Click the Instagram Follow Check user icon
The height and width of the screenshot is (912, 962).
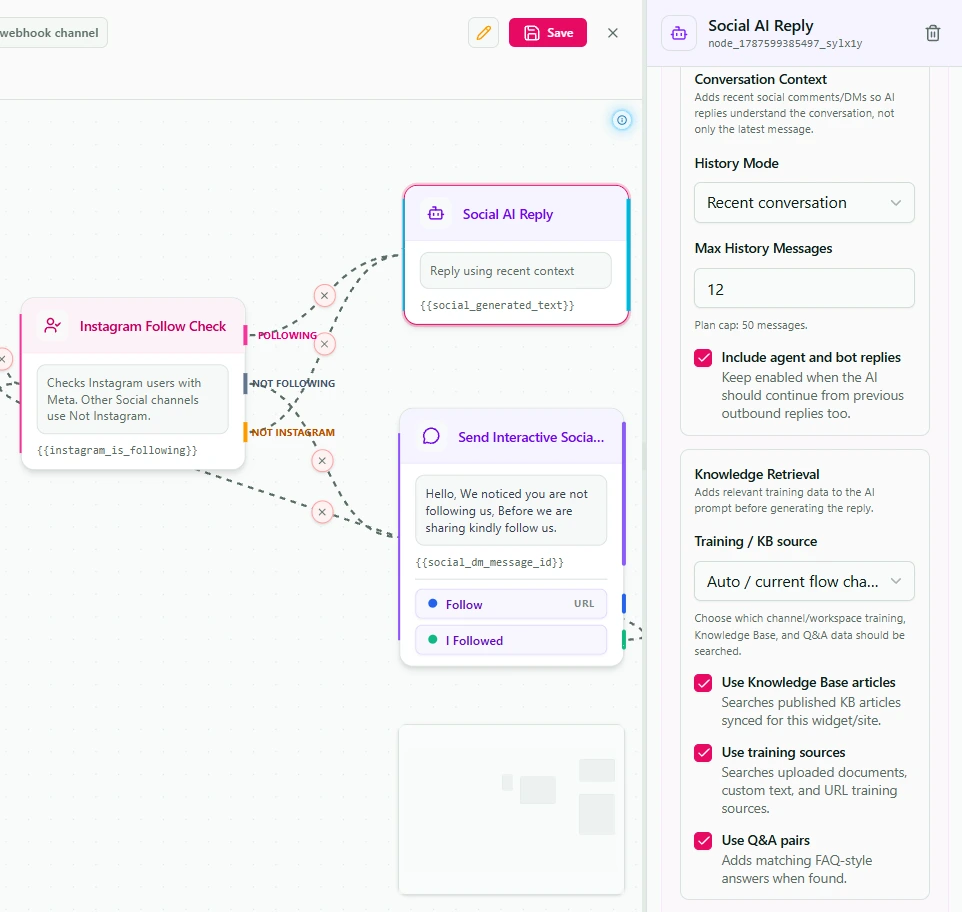[53, 326]
